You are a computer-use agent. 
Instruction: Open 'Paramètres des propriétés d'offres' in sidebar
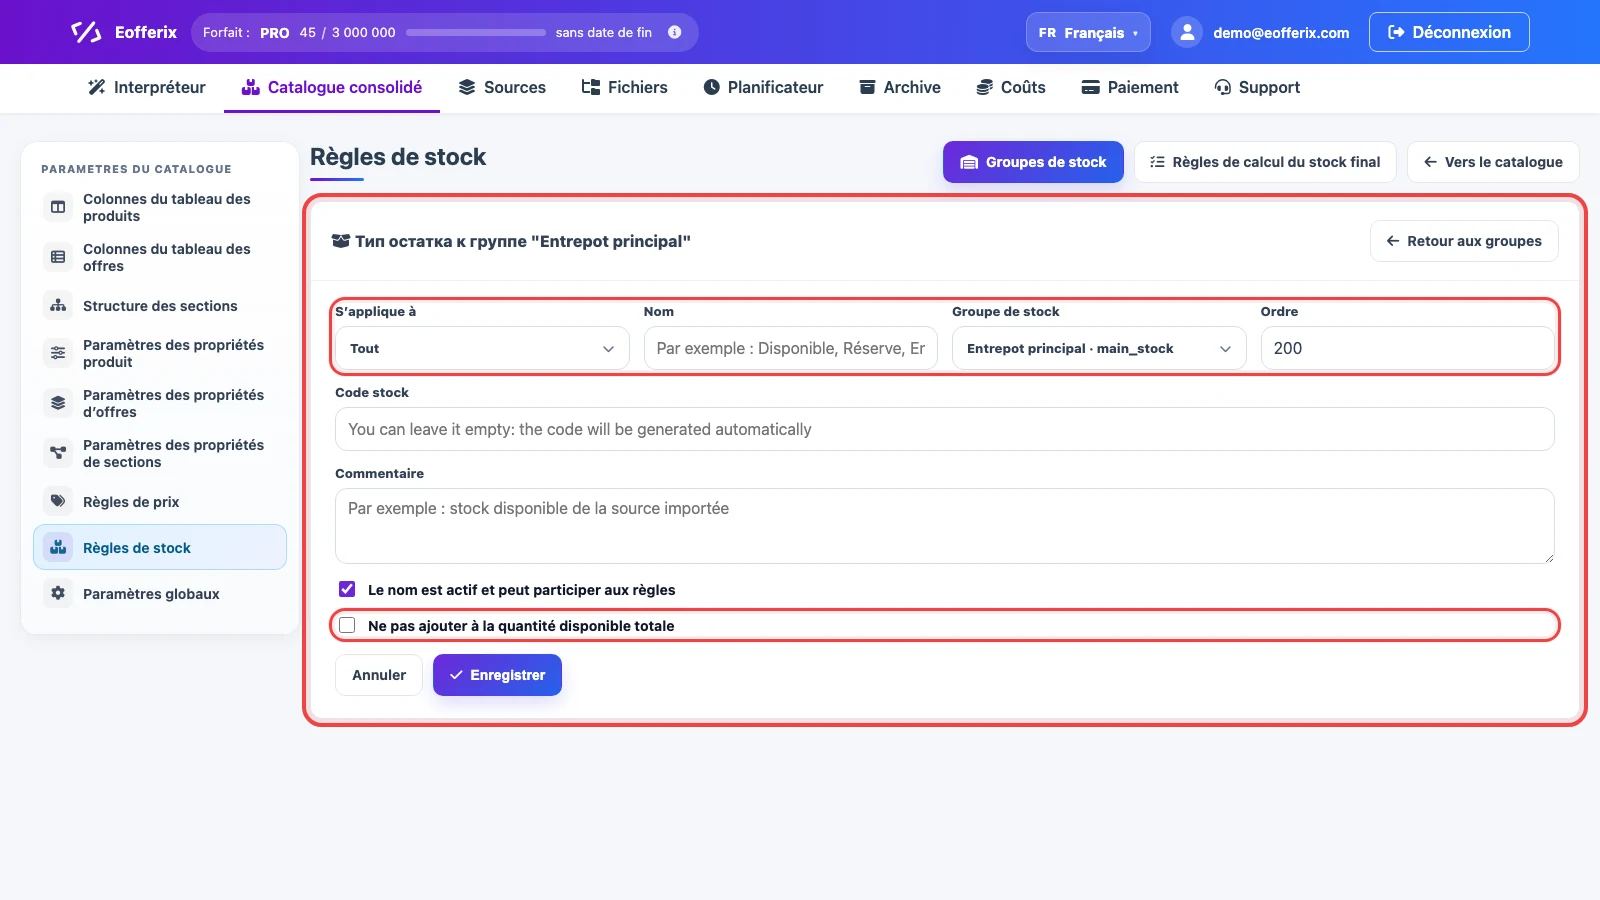click(x=160, y=403)
